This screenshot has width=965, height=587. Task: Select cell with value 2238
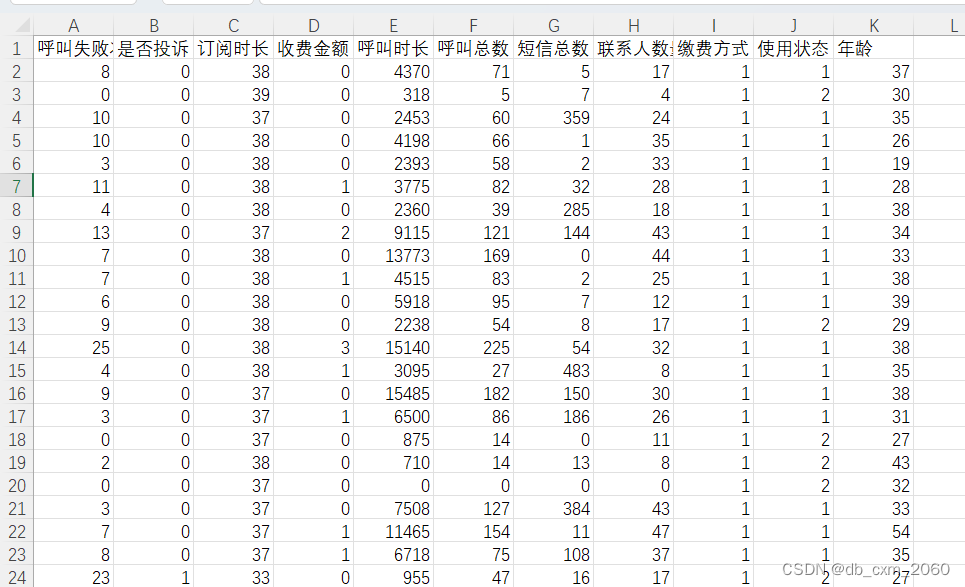393,324
